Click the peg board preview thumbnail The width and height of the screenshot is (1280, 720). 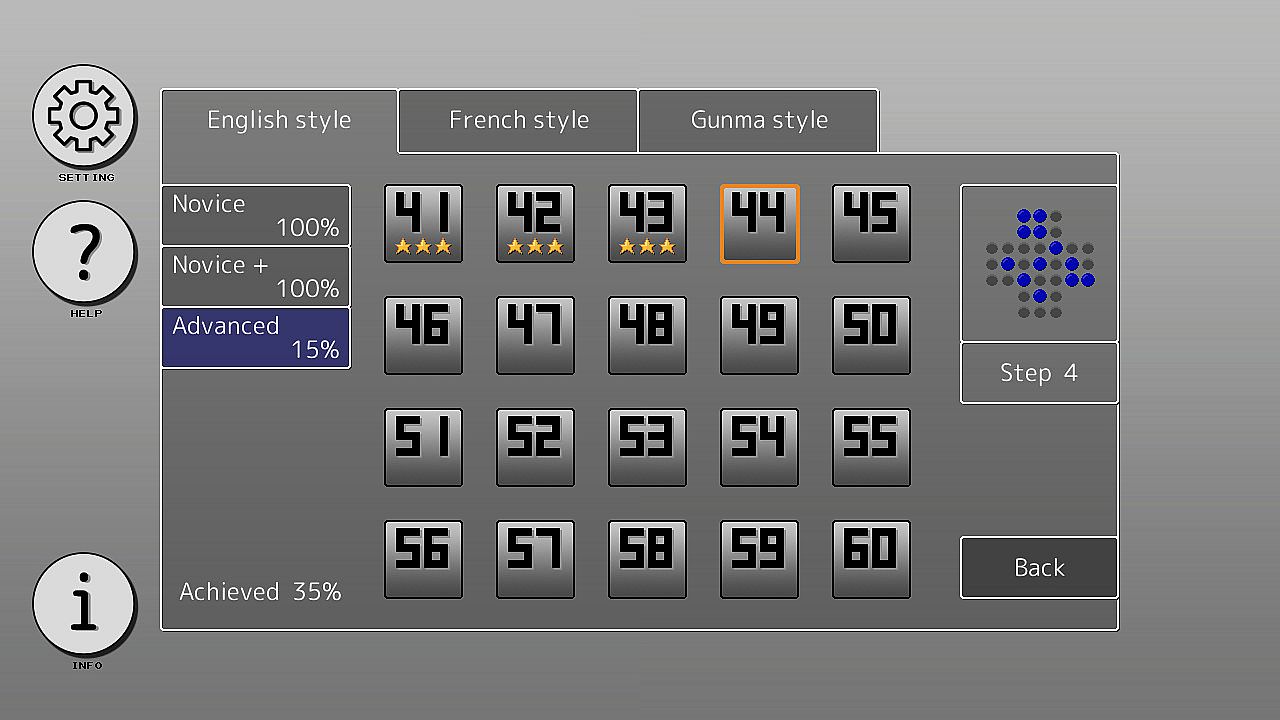click(x=1039, y=263)
